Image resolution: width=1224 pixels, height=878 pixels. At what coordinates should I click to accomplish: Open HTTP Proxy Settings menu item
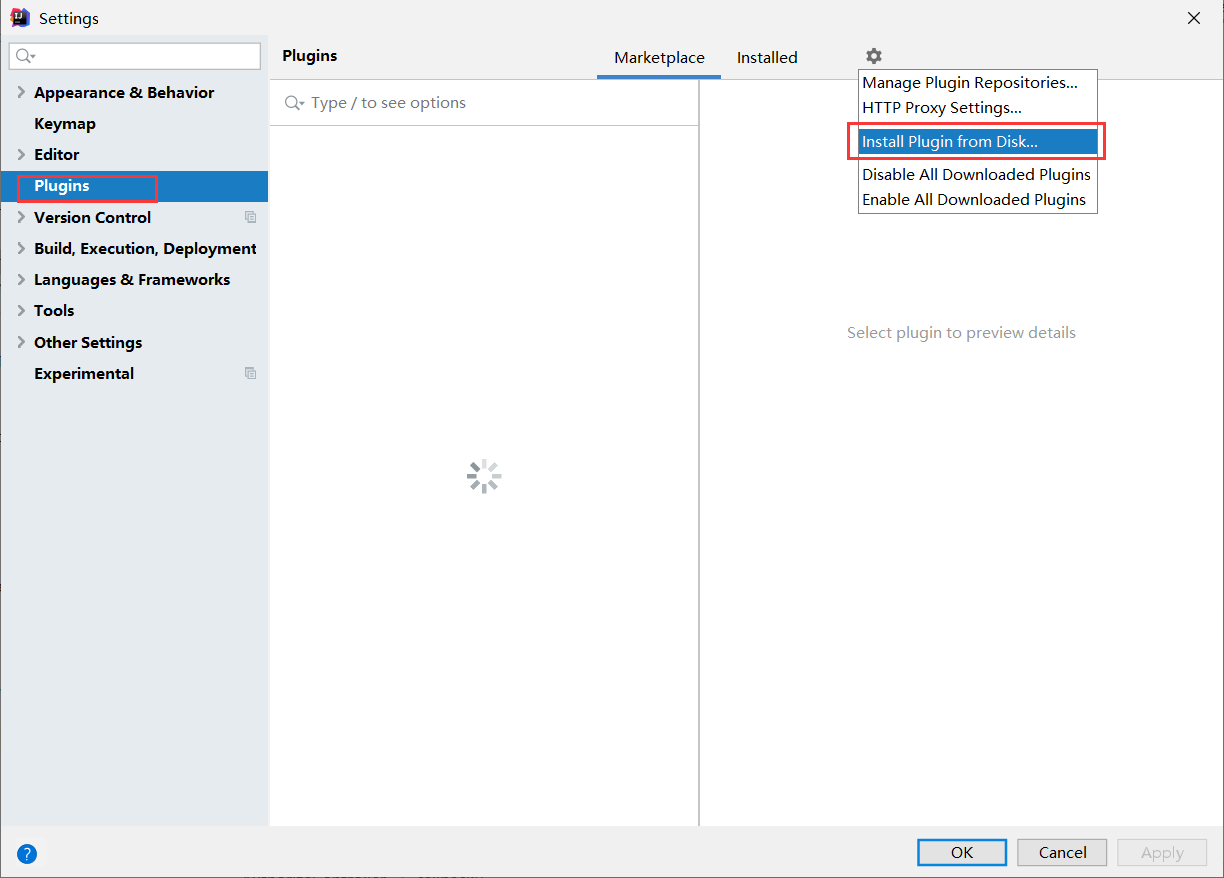[978, 107]
